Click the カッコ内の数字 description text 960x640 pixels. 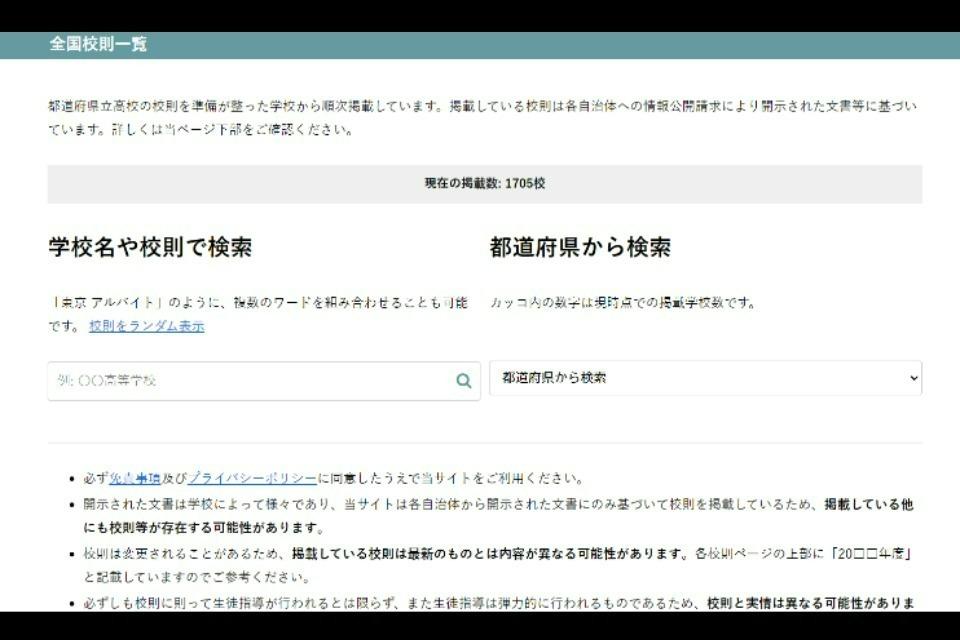[622, 302]
